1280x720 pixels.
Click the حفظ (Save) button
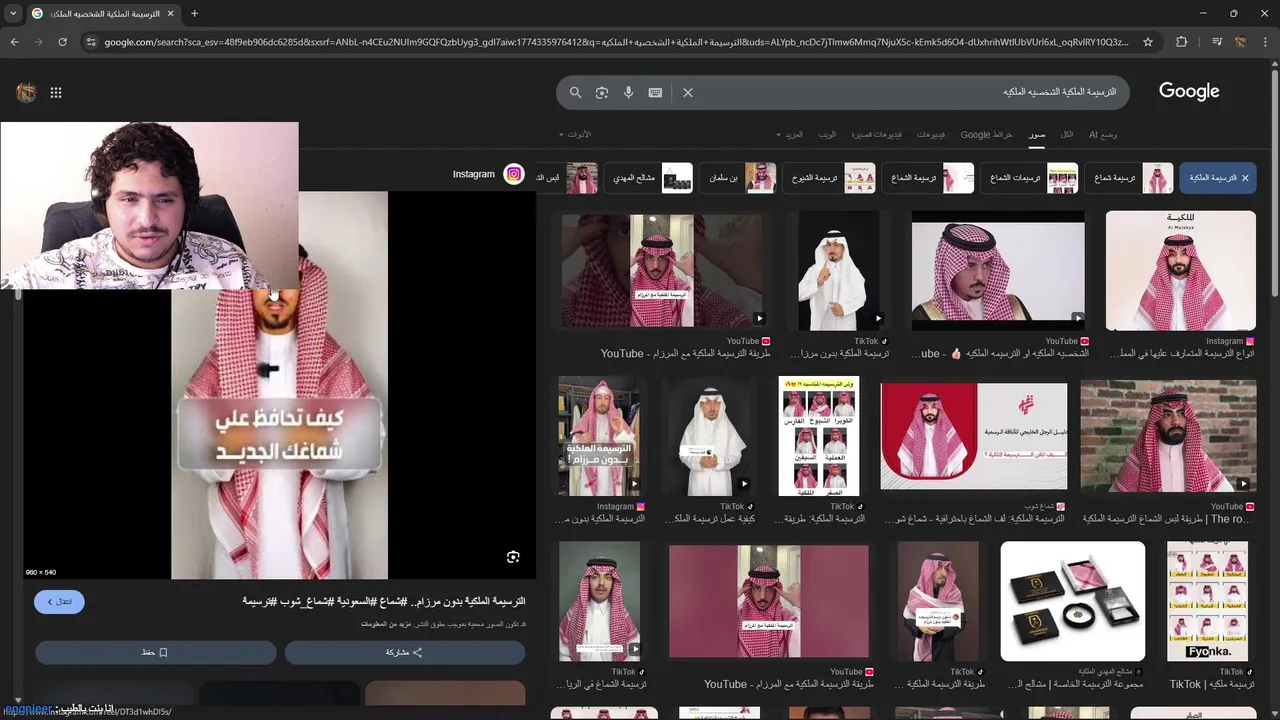tap(155, 652)
